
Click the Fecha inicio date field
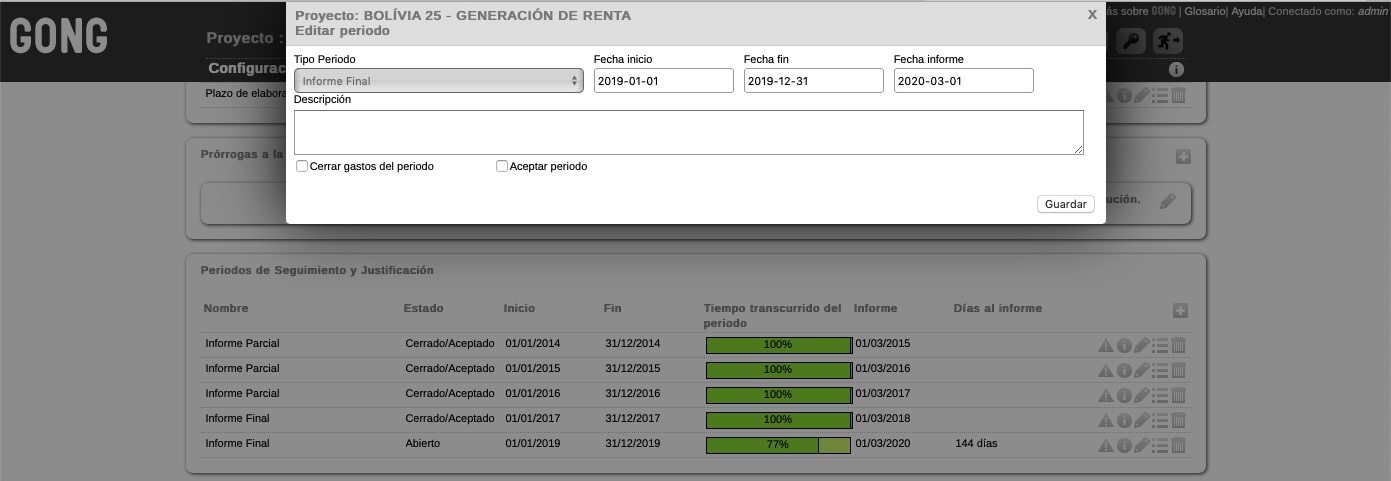[x=663, y=81]
